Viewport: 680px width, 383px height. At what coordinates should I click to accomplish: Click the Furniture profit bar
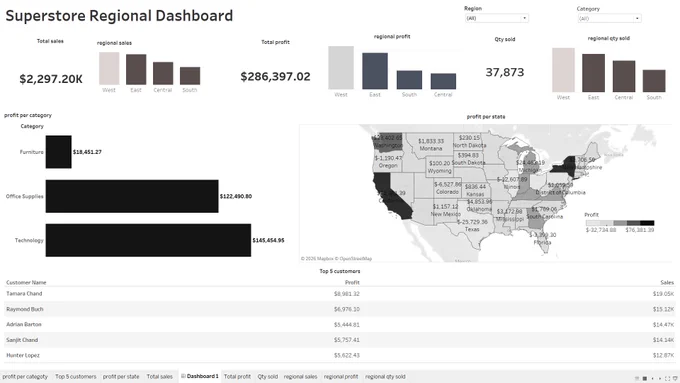59,152
